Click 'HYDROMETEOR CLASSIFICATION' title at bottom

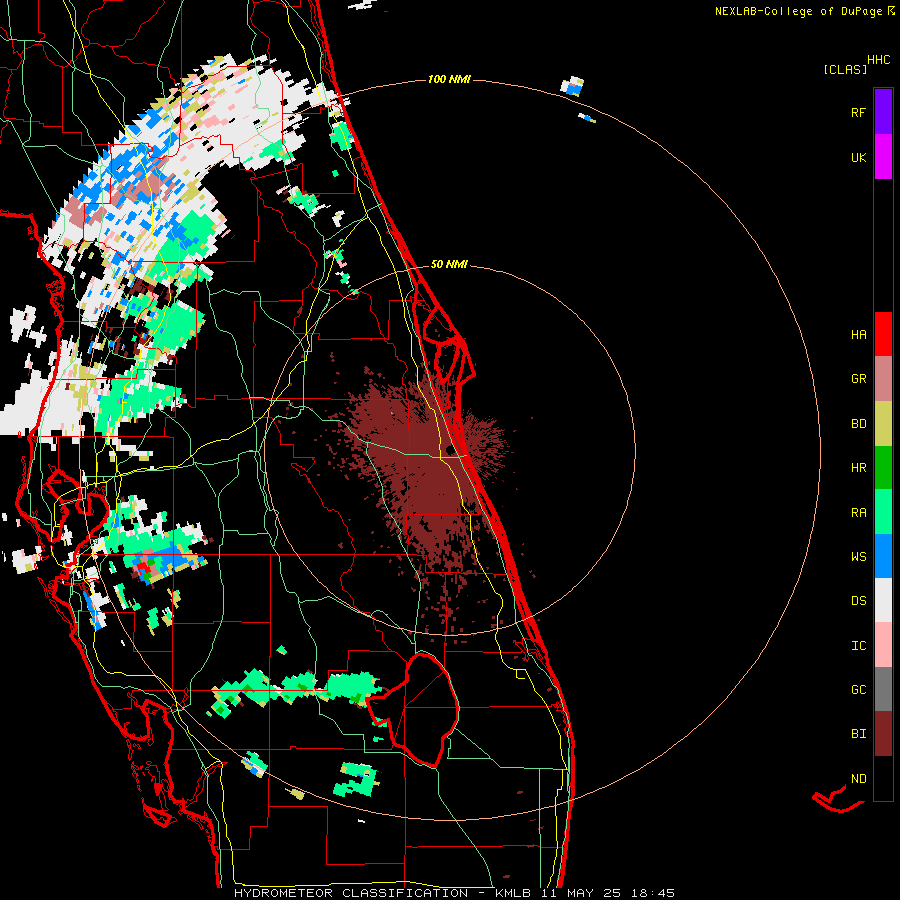click(351, 893)
